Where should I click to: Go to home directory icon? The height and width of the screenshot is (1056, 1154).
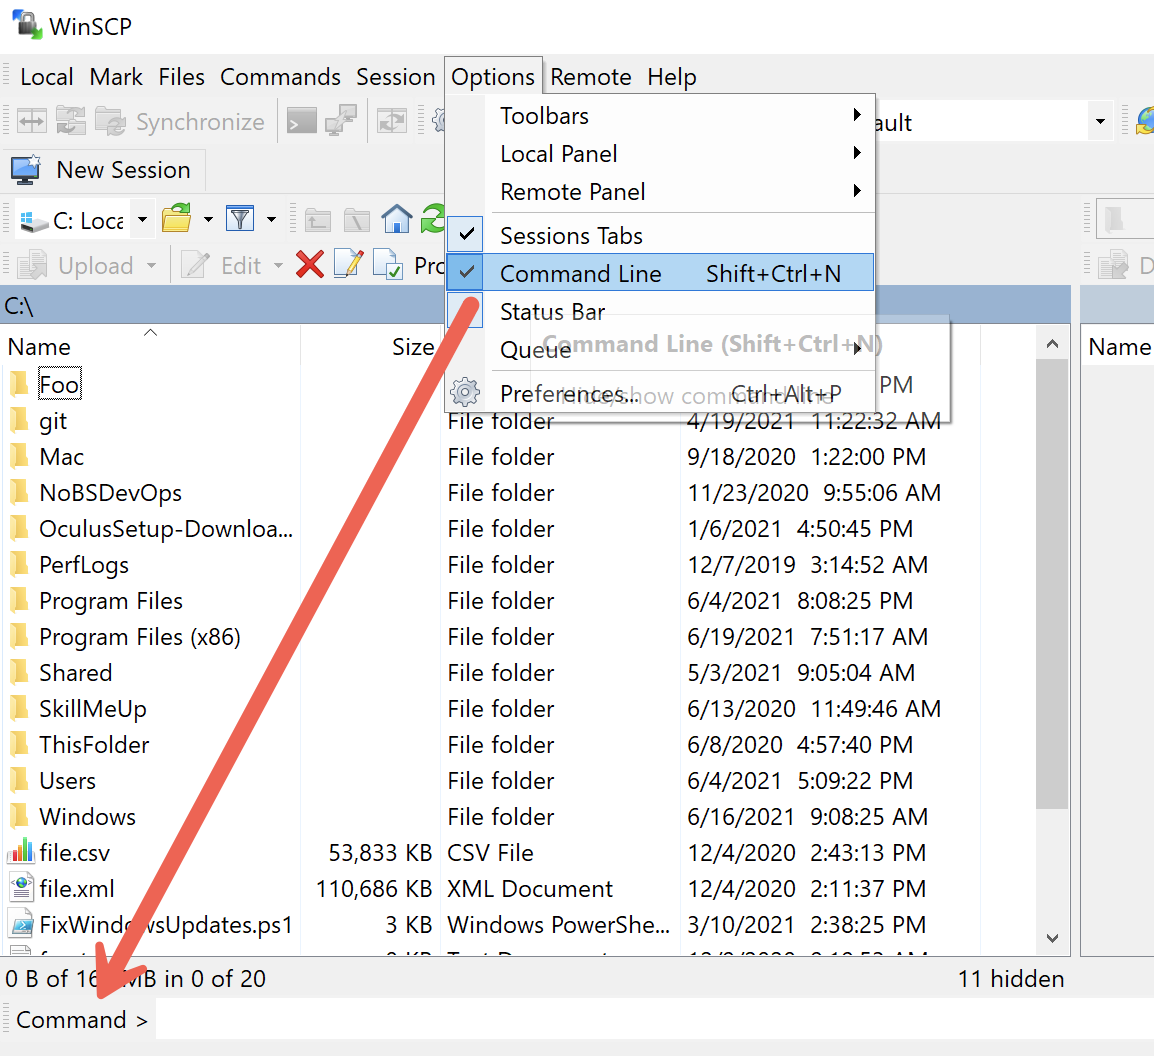[x=397, y=219]
